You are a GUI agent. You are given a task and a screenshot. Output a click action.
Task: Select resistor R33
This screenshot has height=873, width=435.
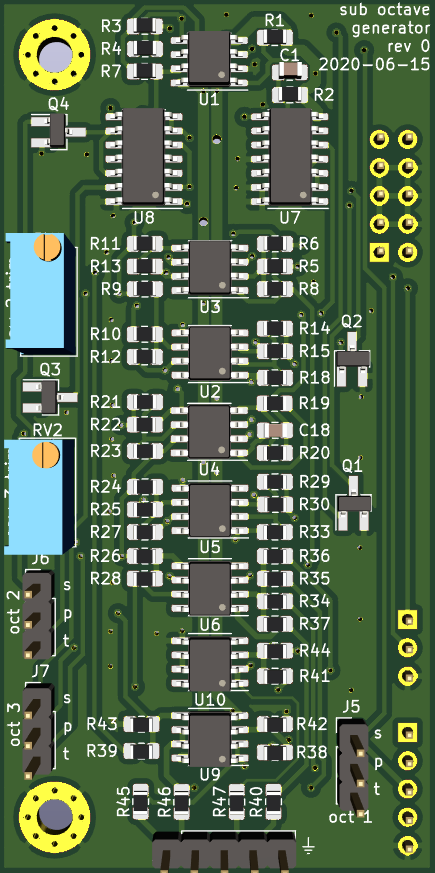[275, 532]
